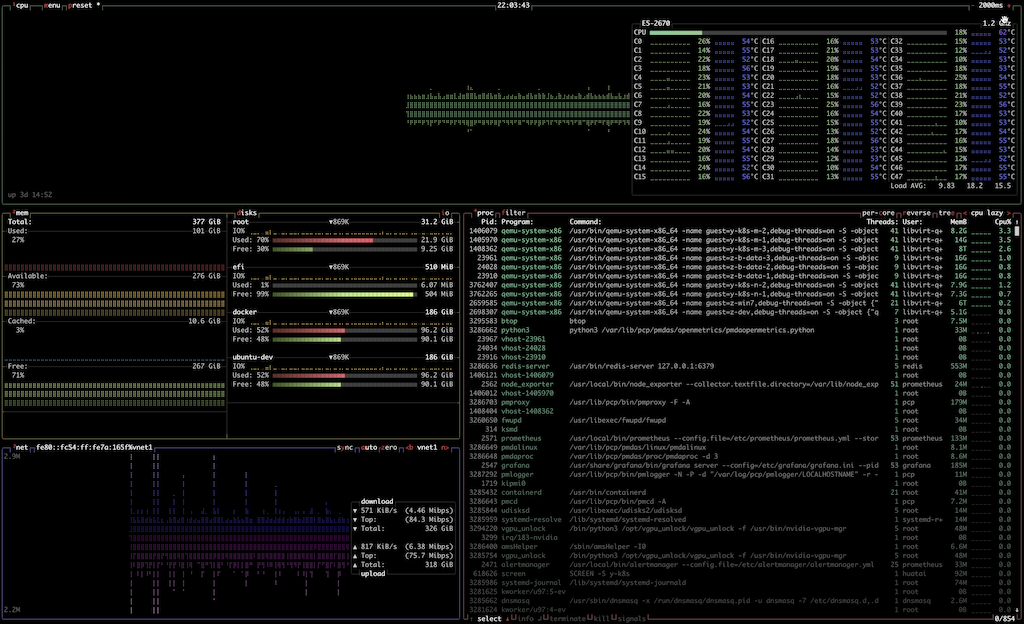Click the 'cpu lazy' sort mode label

coord(987,213)
